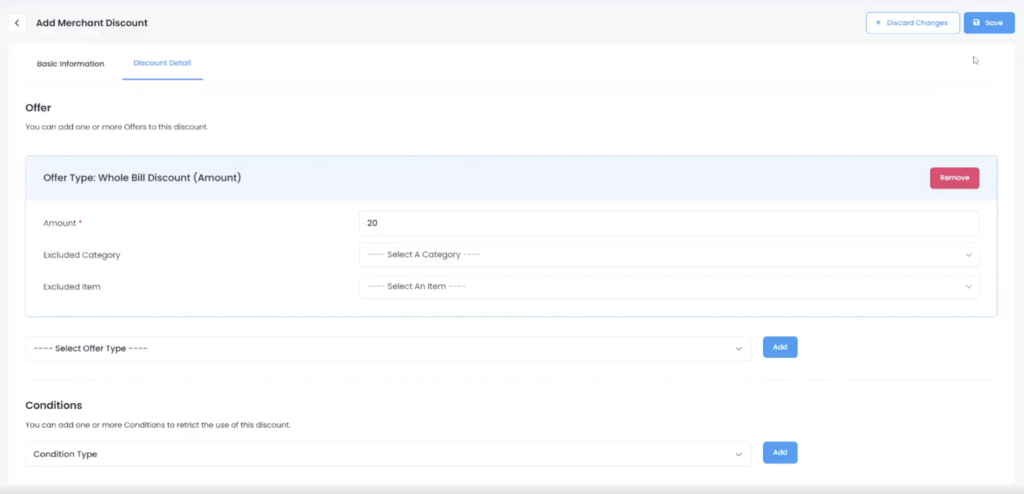This screenshot has height=494, width=1024.
Task: Click the chevron arrow on Excluded Category
Action: tap(968, 255)
